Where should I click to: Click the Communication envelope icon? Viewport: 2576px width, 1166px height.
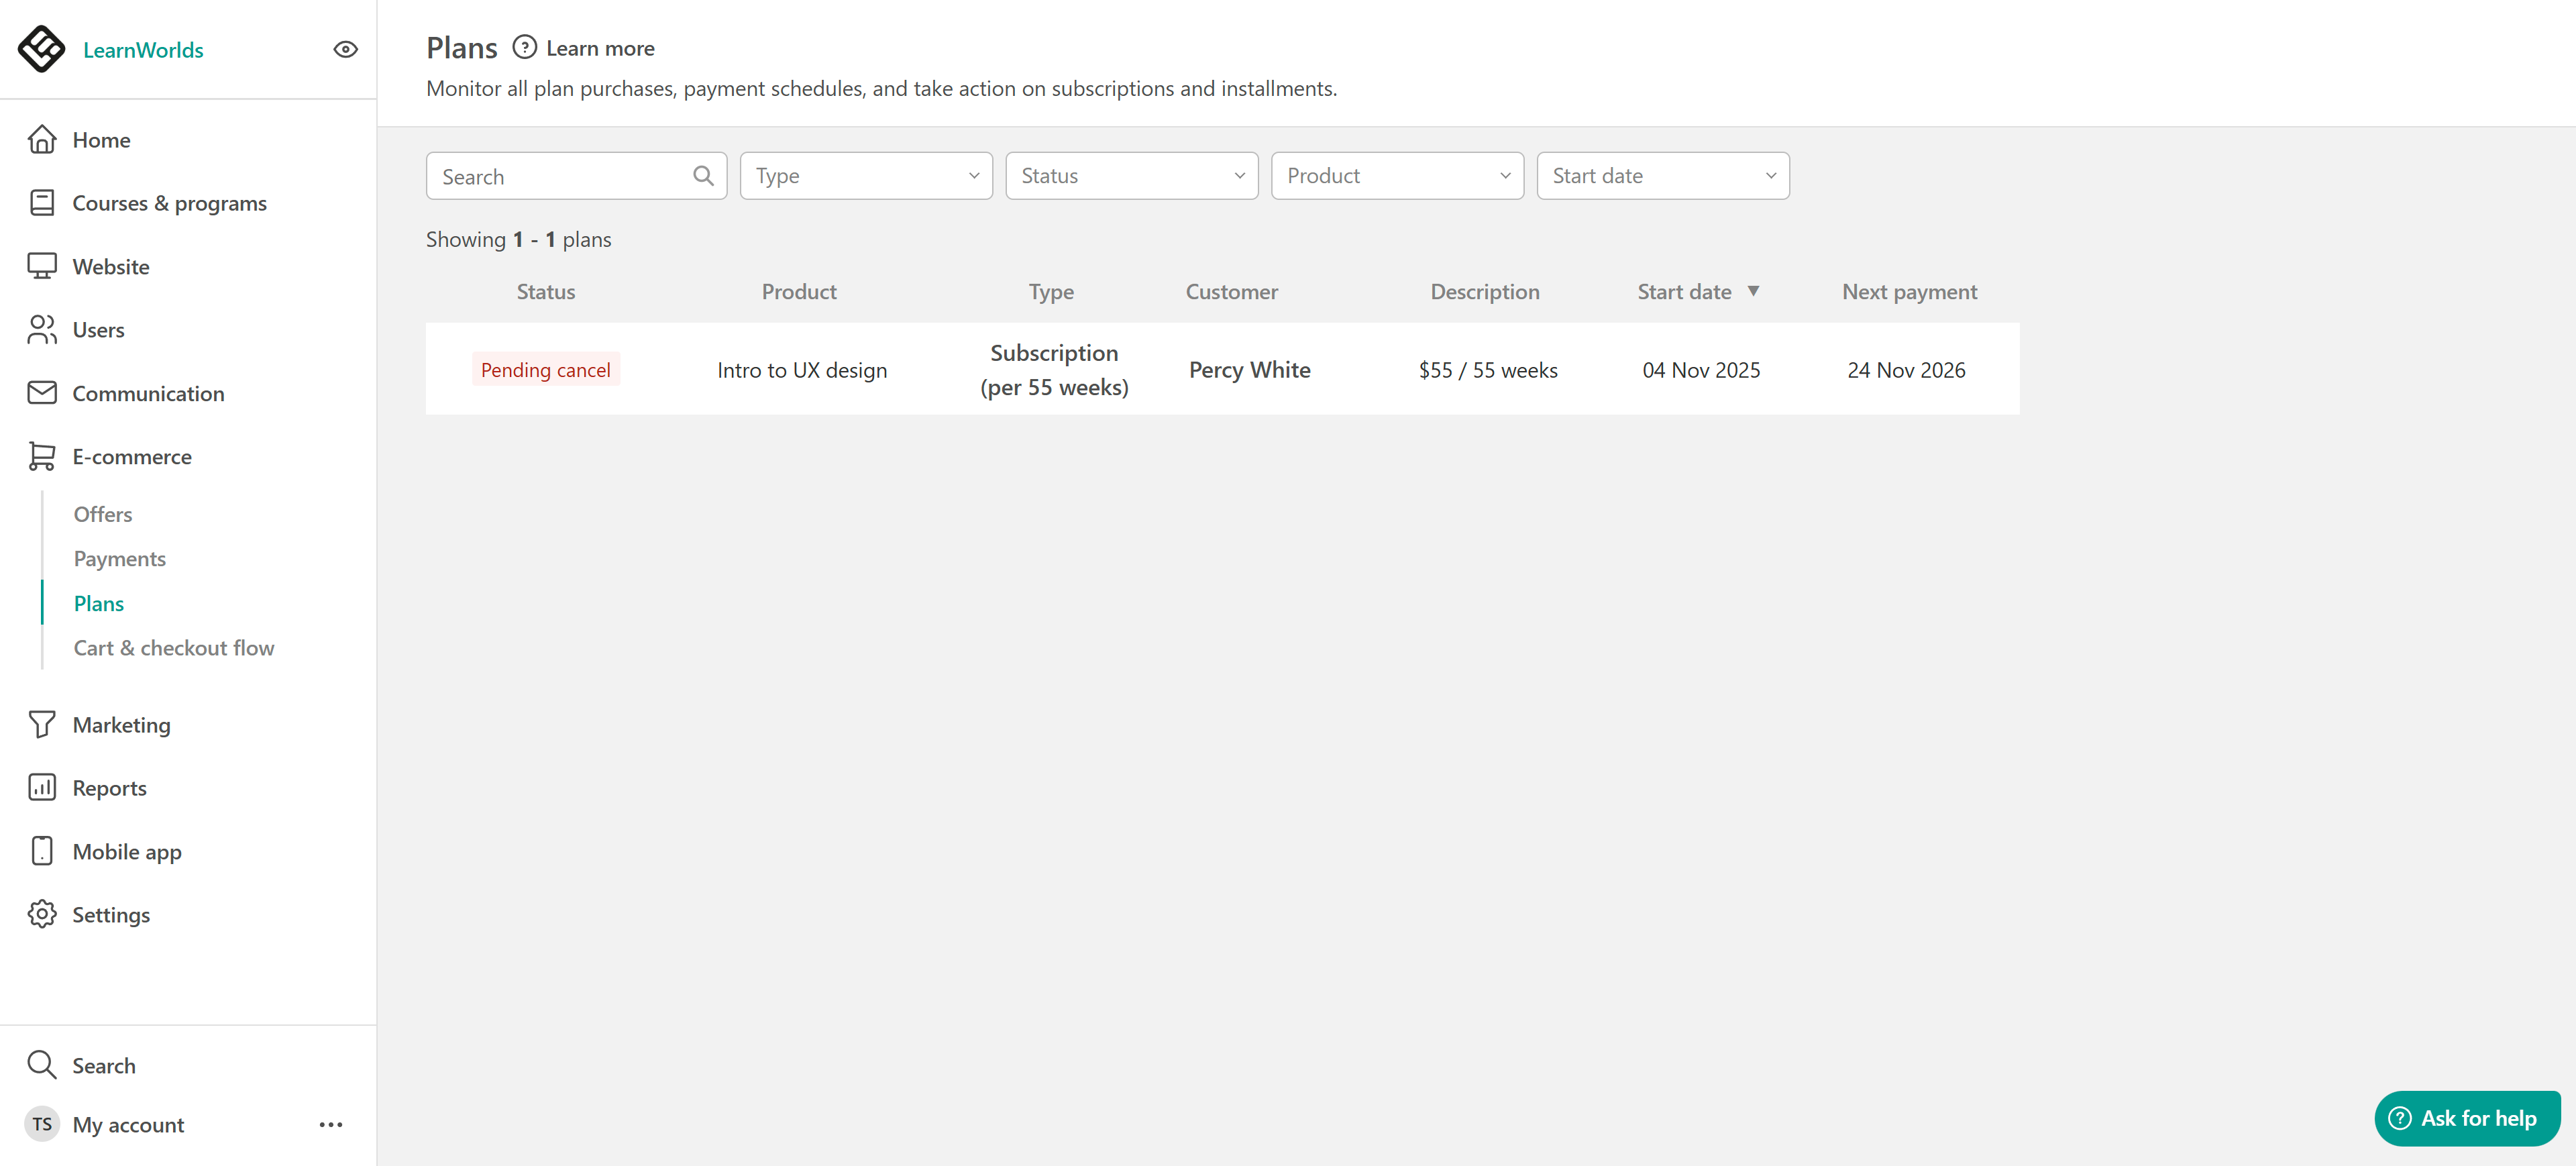(x=41, y=393)
